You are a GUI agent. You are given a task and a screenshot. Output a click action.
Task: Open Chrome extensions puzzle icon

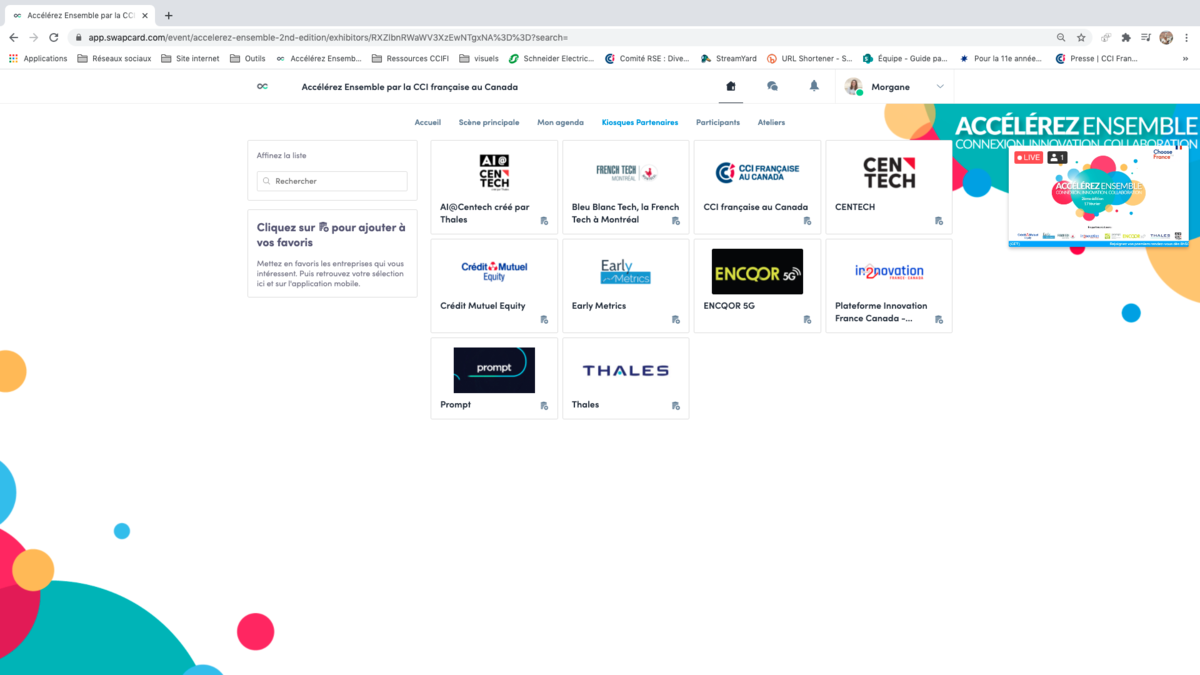coord(1126,38)
